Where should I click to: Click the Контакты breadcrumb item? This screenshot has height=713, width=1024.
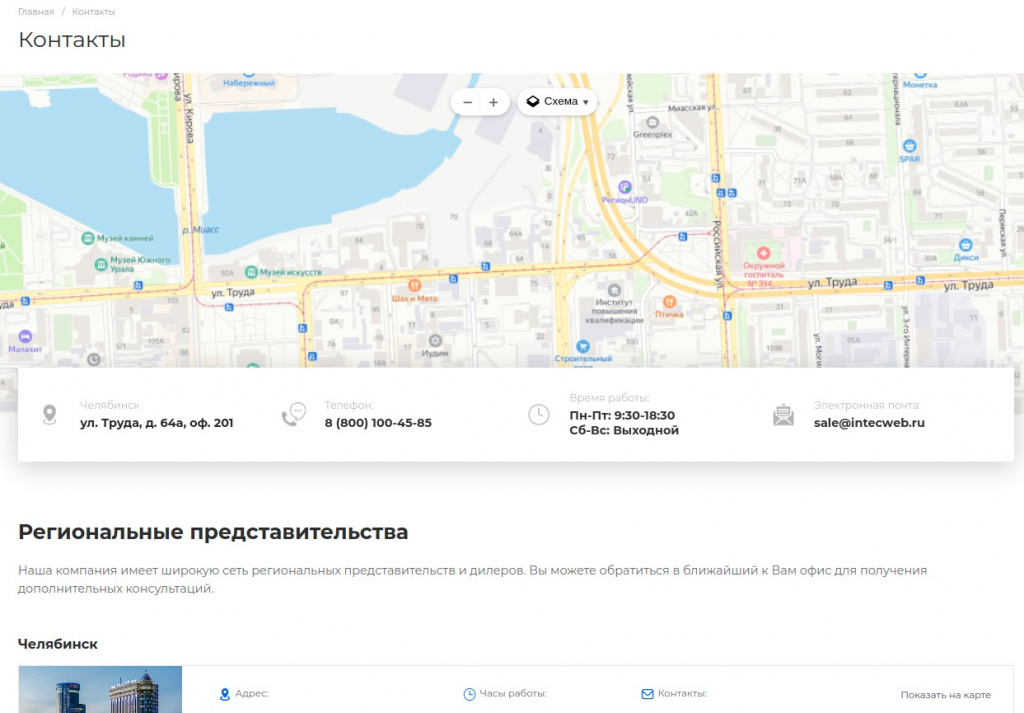[x=93, y=12]
